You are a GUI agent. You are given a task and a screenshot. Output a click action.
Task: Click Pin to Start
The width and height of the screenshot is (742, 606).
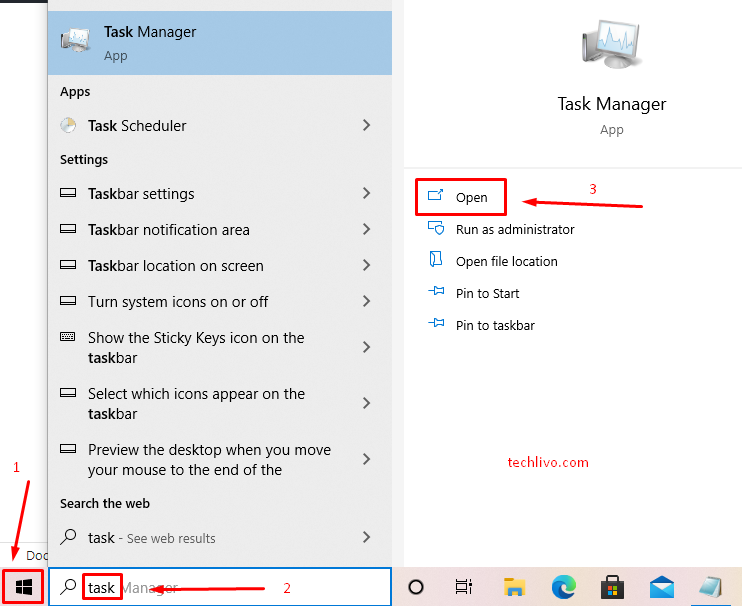pyautogui.click(x=487, y=293)
